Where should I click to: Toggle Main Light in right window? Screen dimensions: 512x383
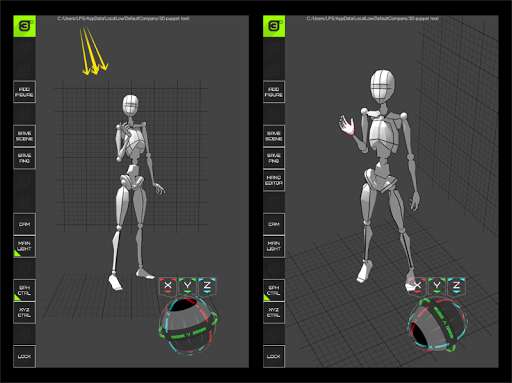pos(274,246)
